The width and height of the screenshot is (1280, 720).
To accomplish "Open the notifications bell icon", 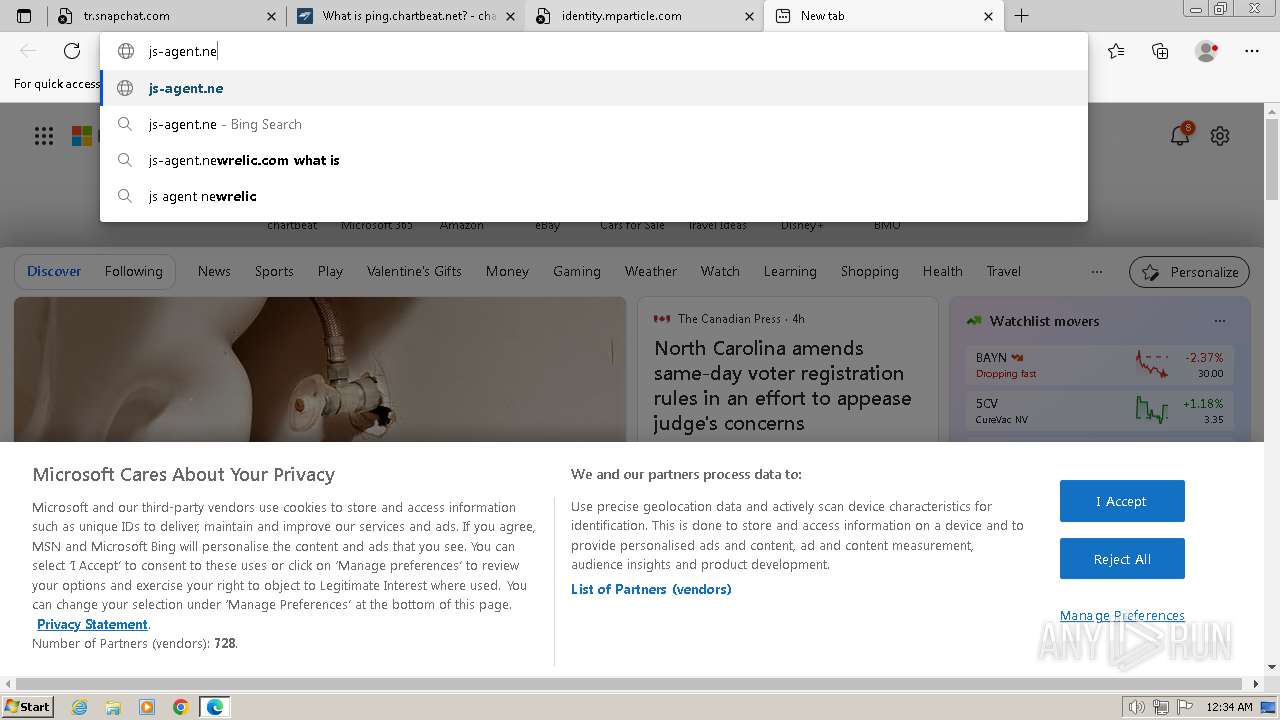I will [x=1180, y=136].
